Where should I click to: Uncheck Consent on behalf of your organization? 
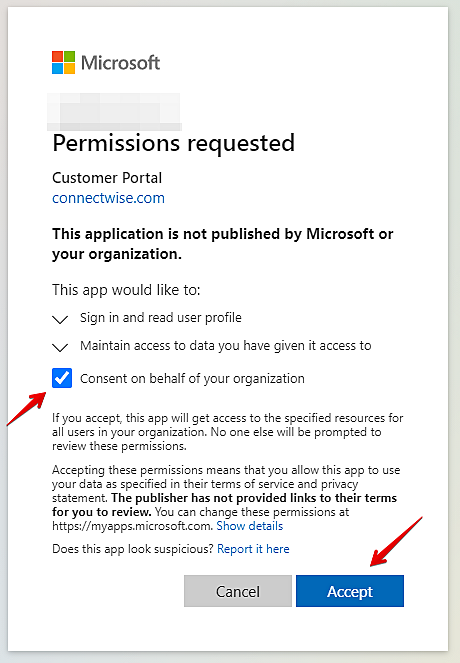[62, 378]
